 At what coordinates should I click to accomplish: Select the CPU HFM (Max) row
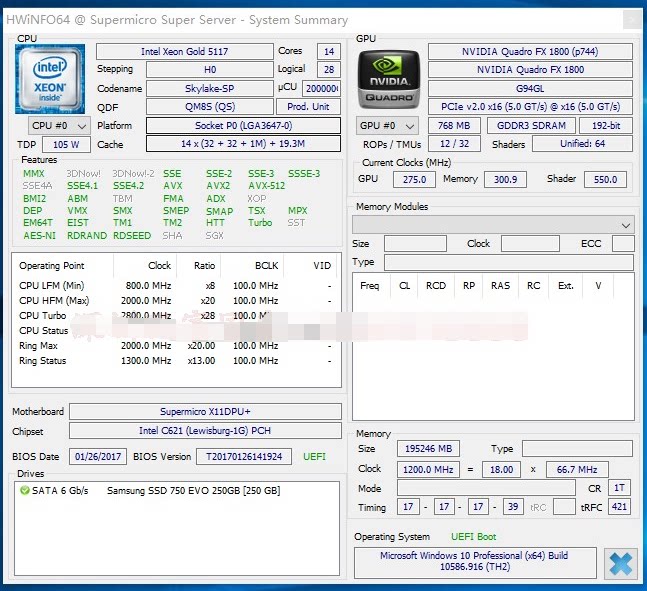point(176,300)
